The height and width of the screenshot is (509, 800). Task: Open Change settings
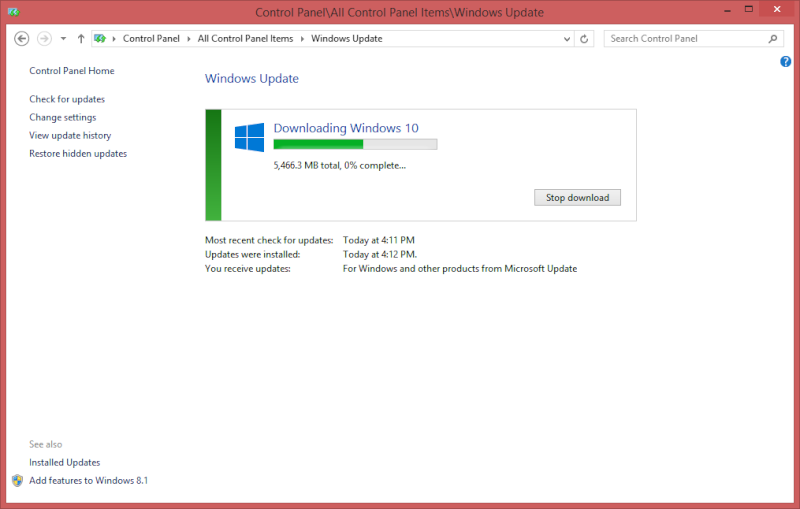62,117
